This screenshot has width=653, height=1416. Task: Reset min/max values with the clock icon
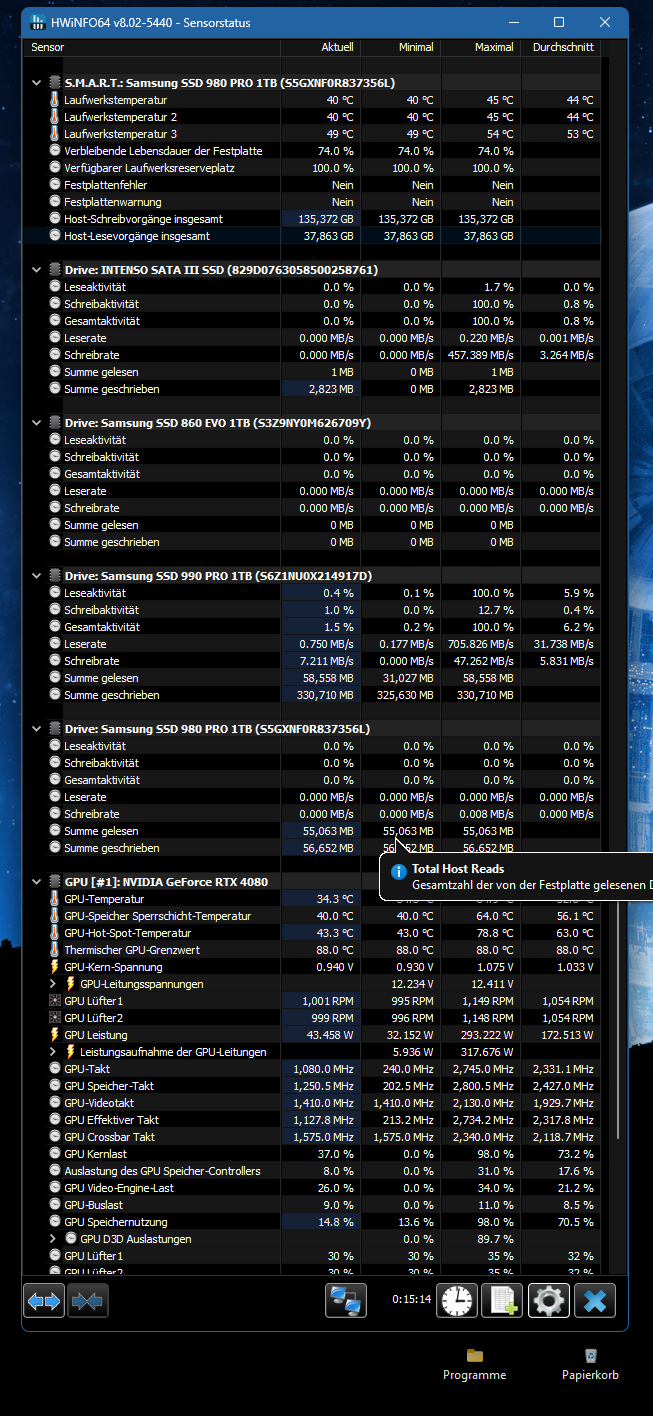(x=457, y=1300)
